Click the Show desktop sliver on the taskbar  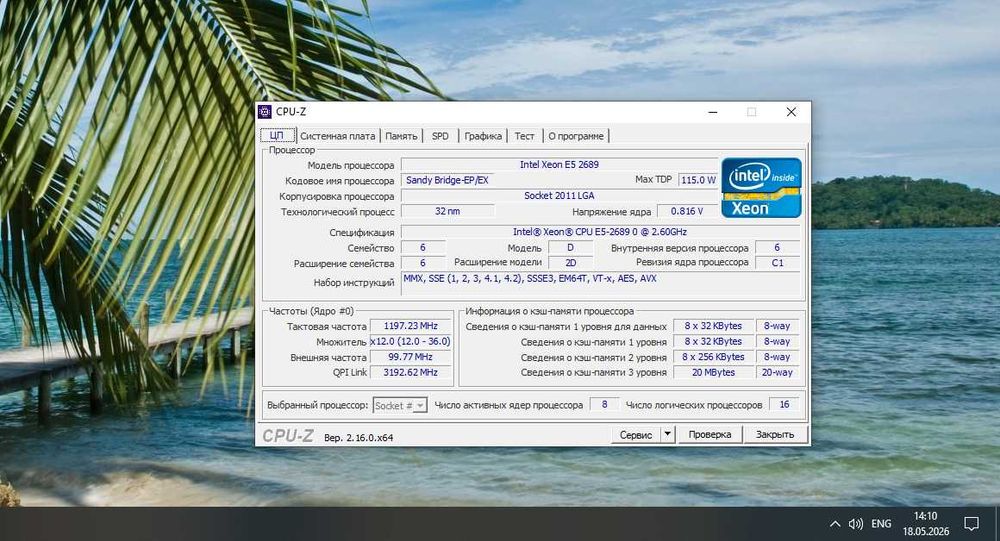[x=997, y=524]
